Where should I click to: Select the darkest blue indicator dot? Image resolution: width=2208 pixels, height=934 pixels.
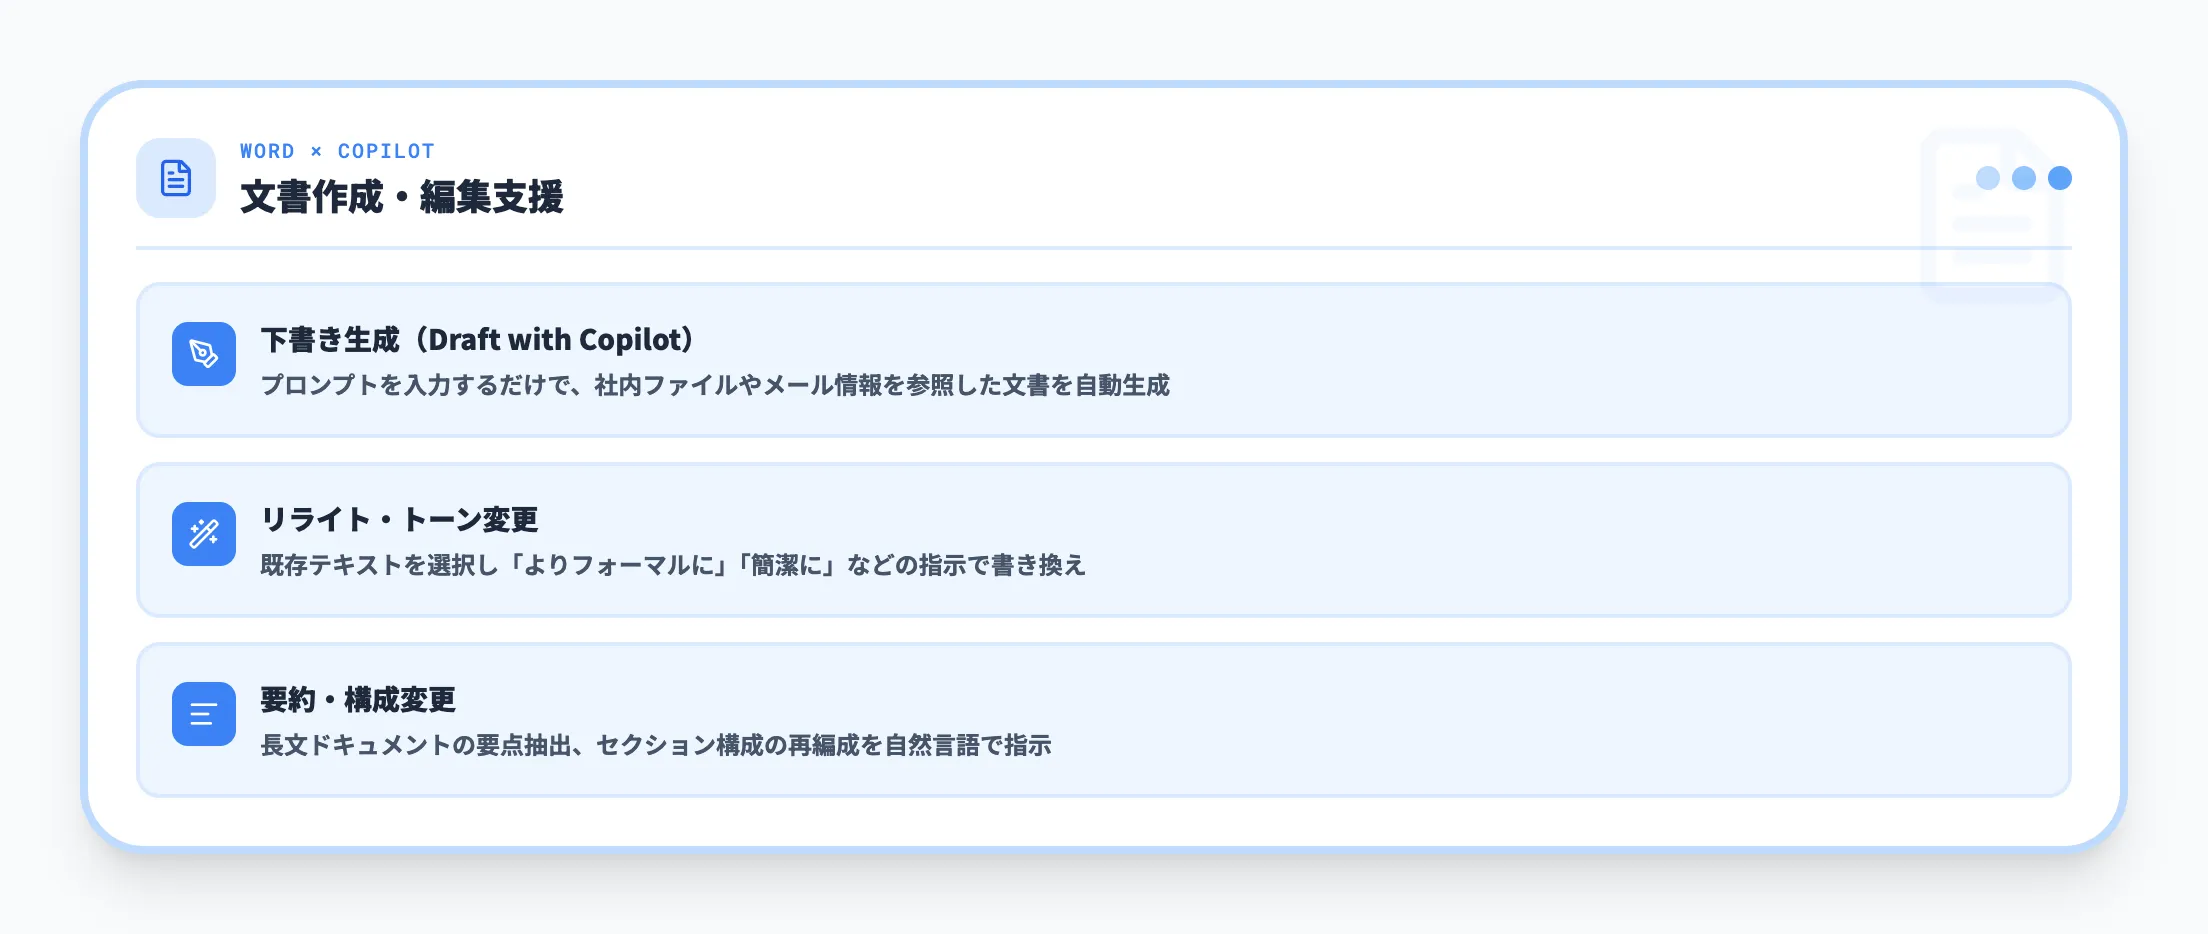(x=2060, y=178)
